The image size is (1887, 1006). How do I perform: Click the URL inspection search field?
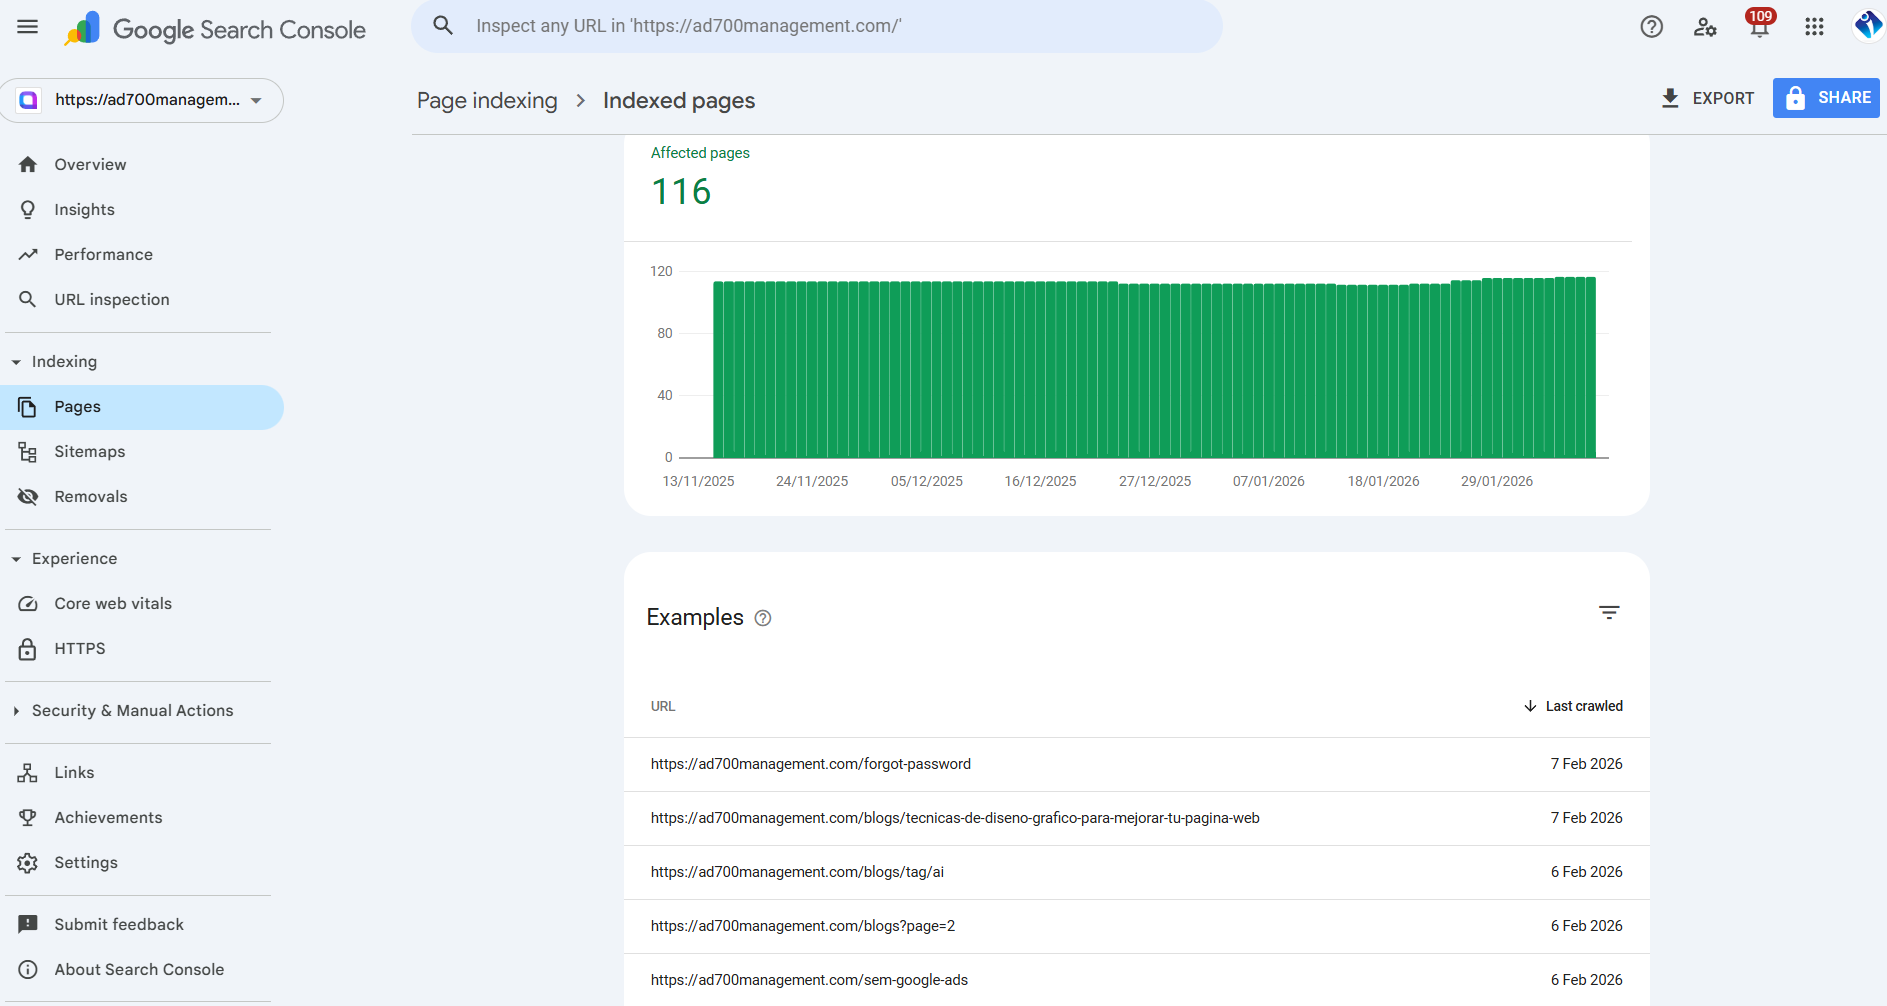pyautogui.click(x=816, y=26)
